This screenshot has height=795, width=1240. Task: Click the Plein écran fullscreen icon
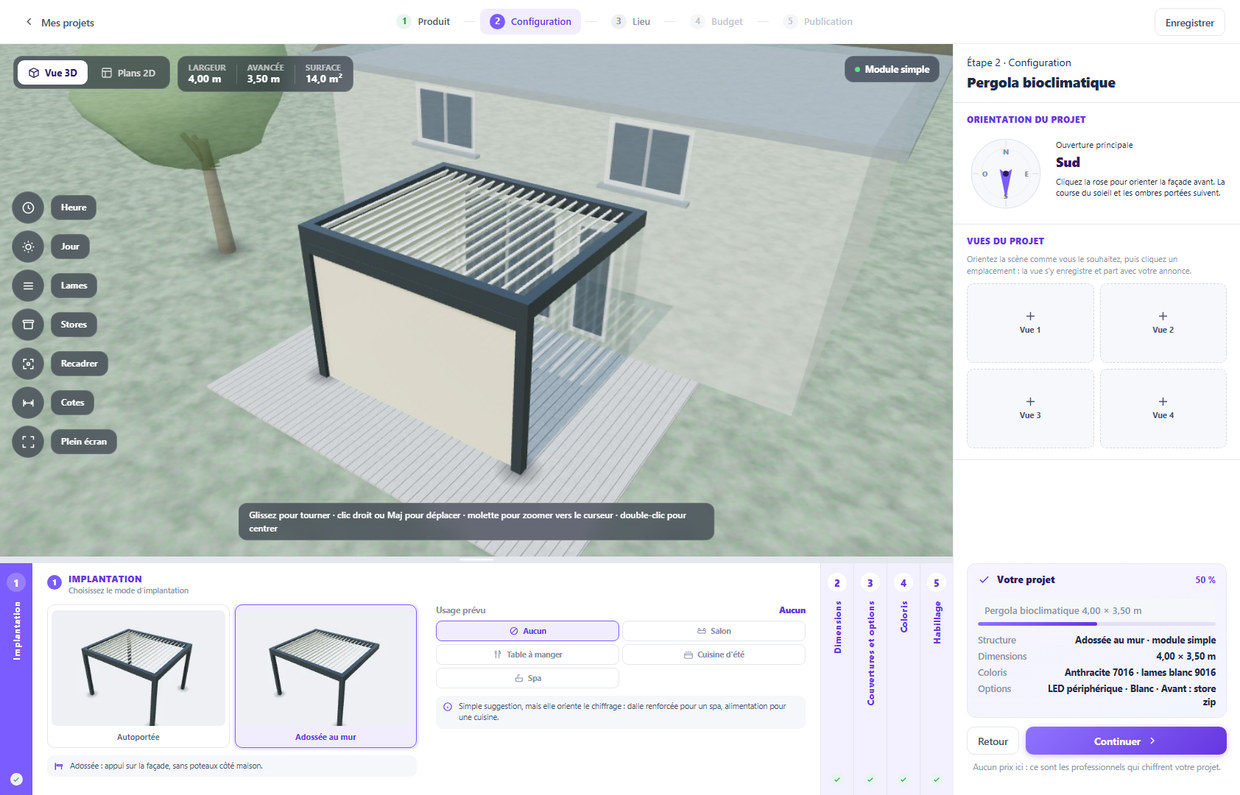[x=28, y=441]
